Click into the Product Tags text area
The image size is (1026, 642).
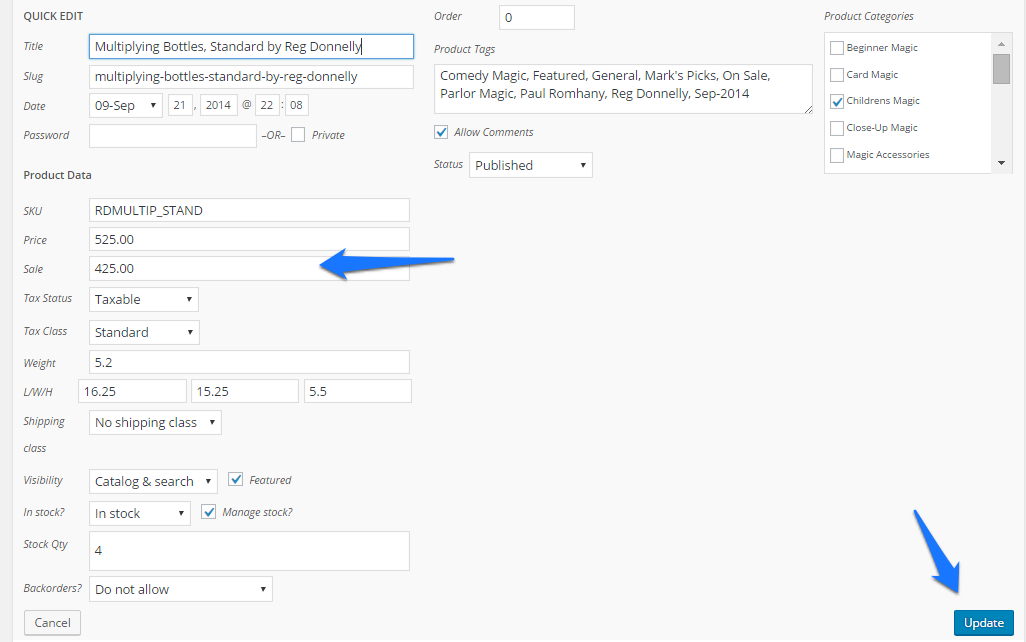pos(623,89)
